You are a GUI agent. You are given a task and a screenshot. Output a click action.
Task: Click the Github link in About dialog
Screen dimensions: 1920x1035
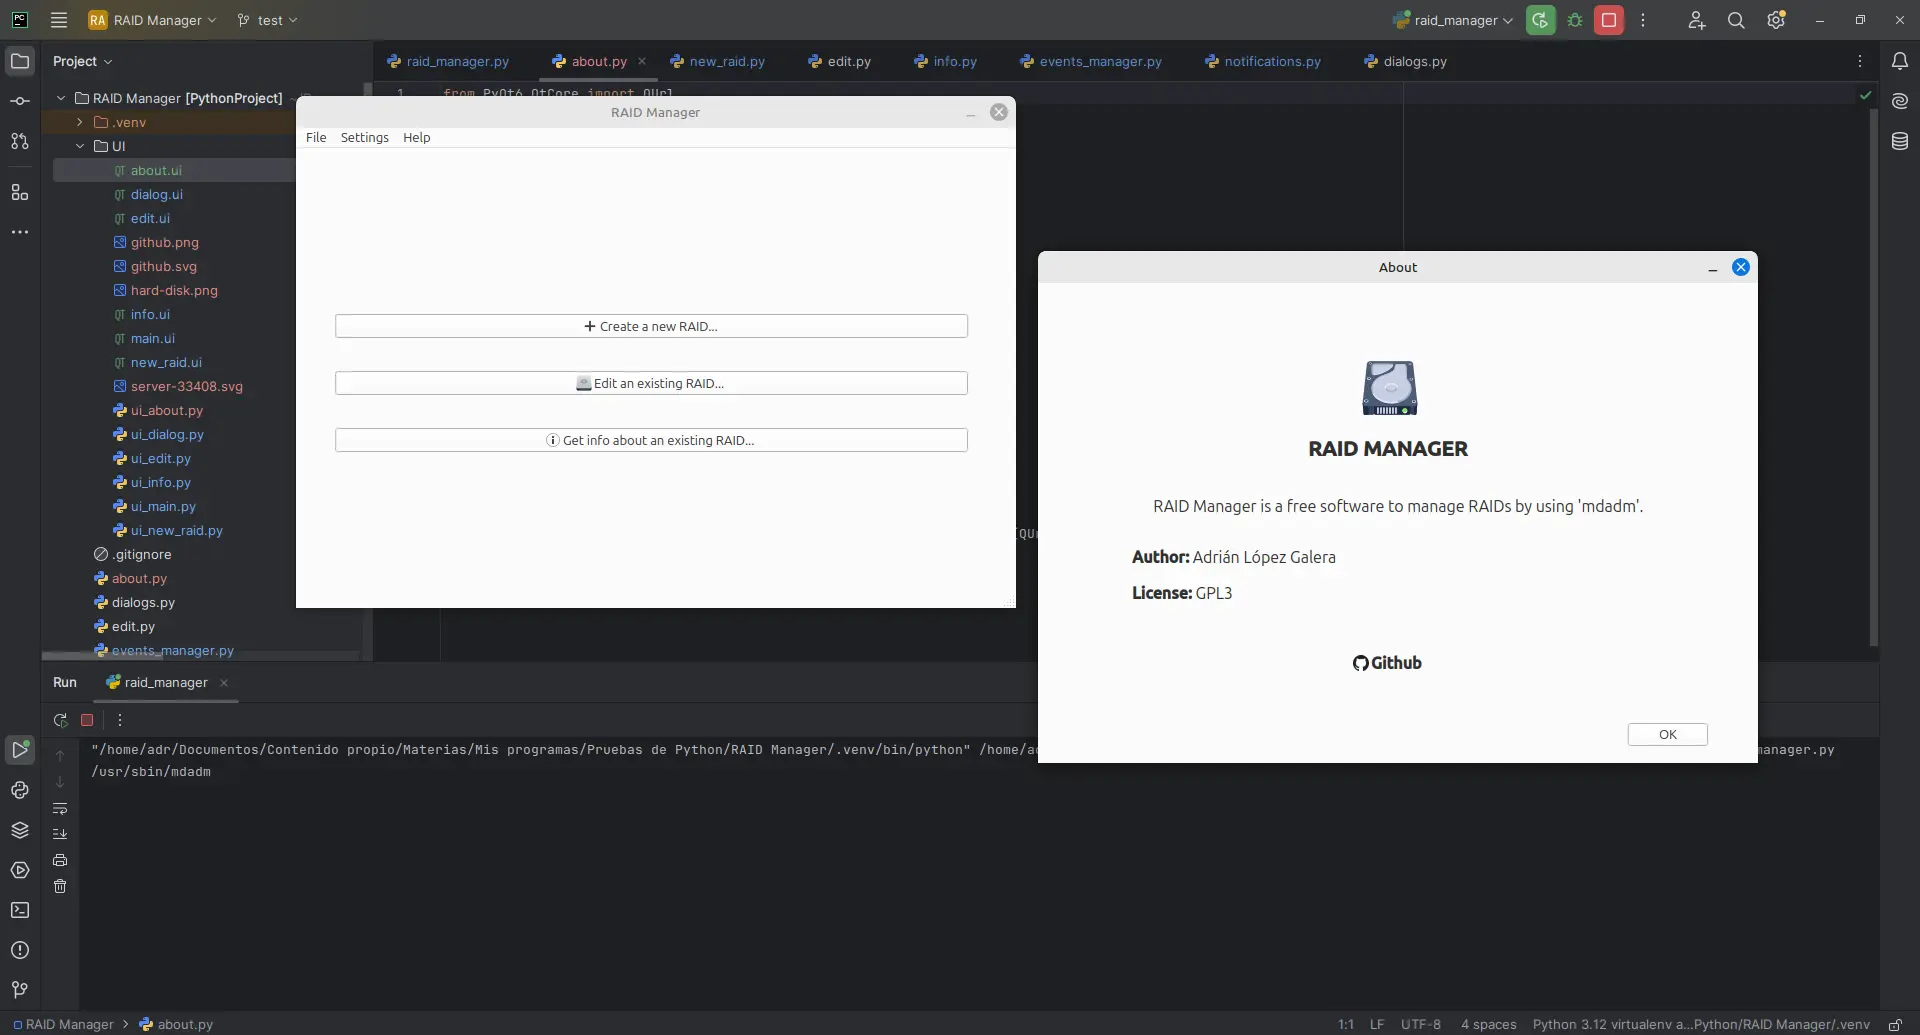pos(1387,663)
